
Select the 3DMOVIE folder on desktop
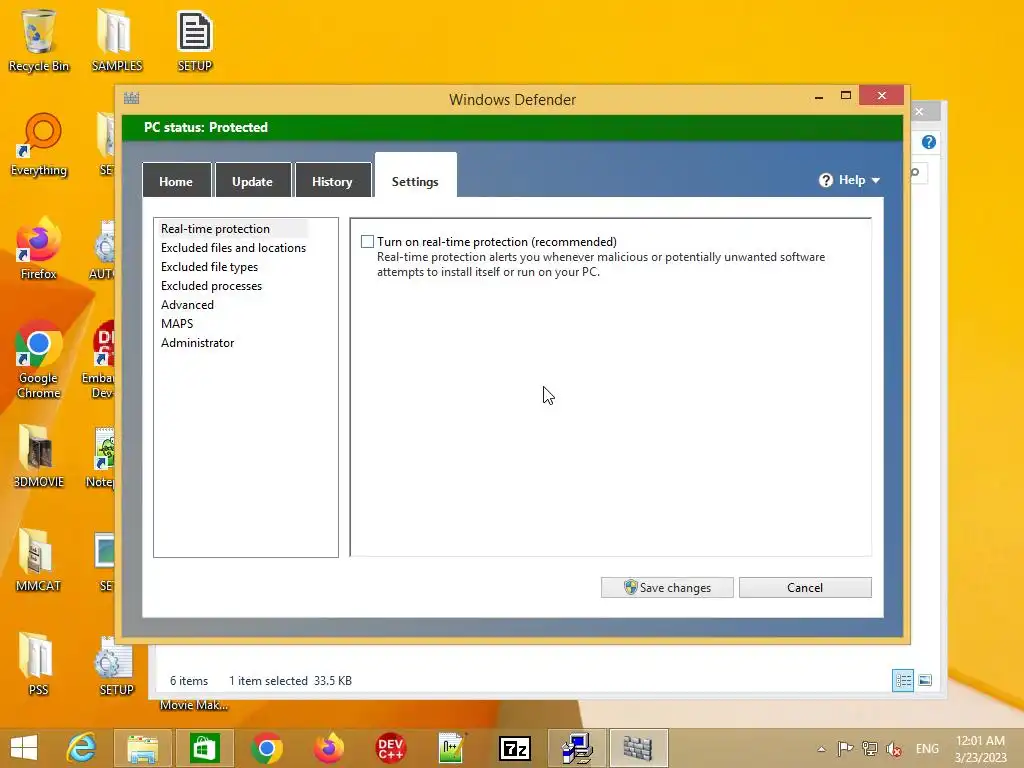(x=39, y=456)
